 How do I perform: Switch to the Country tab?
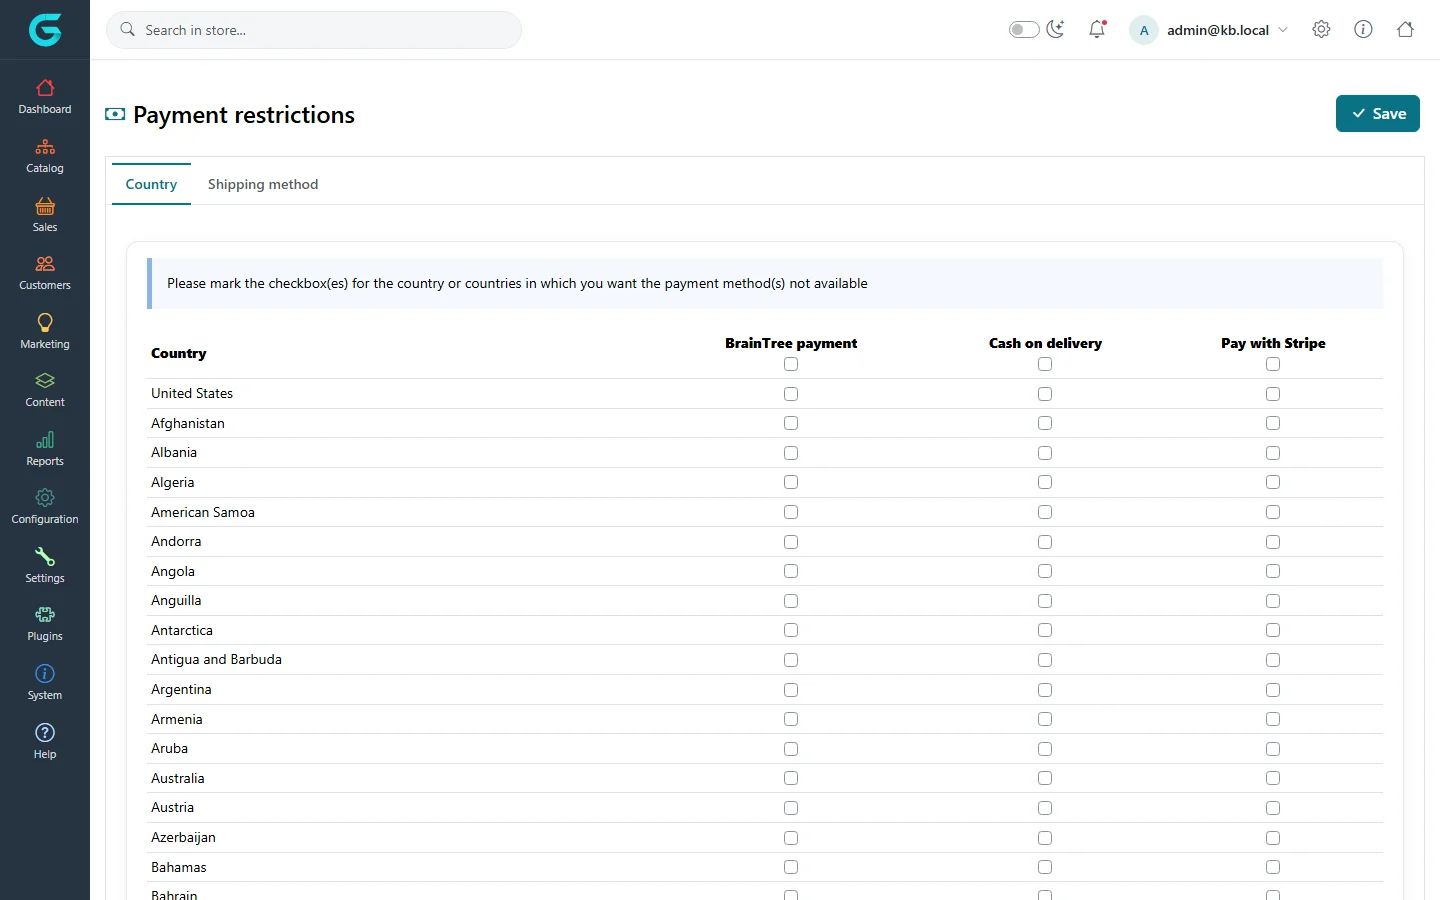[151, 184]
